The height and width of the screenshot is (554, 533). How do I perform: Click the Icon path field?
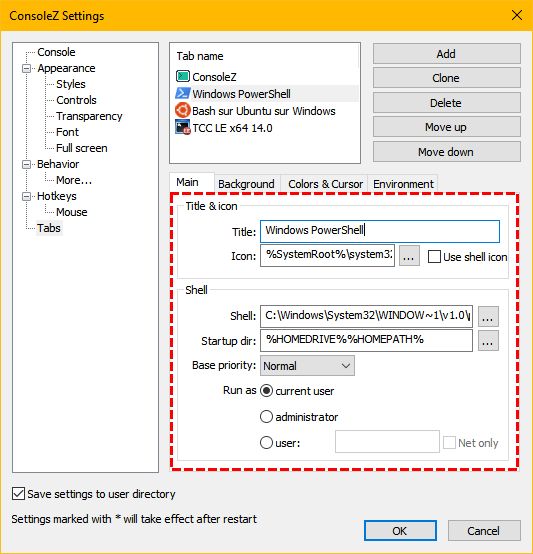click(327, 255)
